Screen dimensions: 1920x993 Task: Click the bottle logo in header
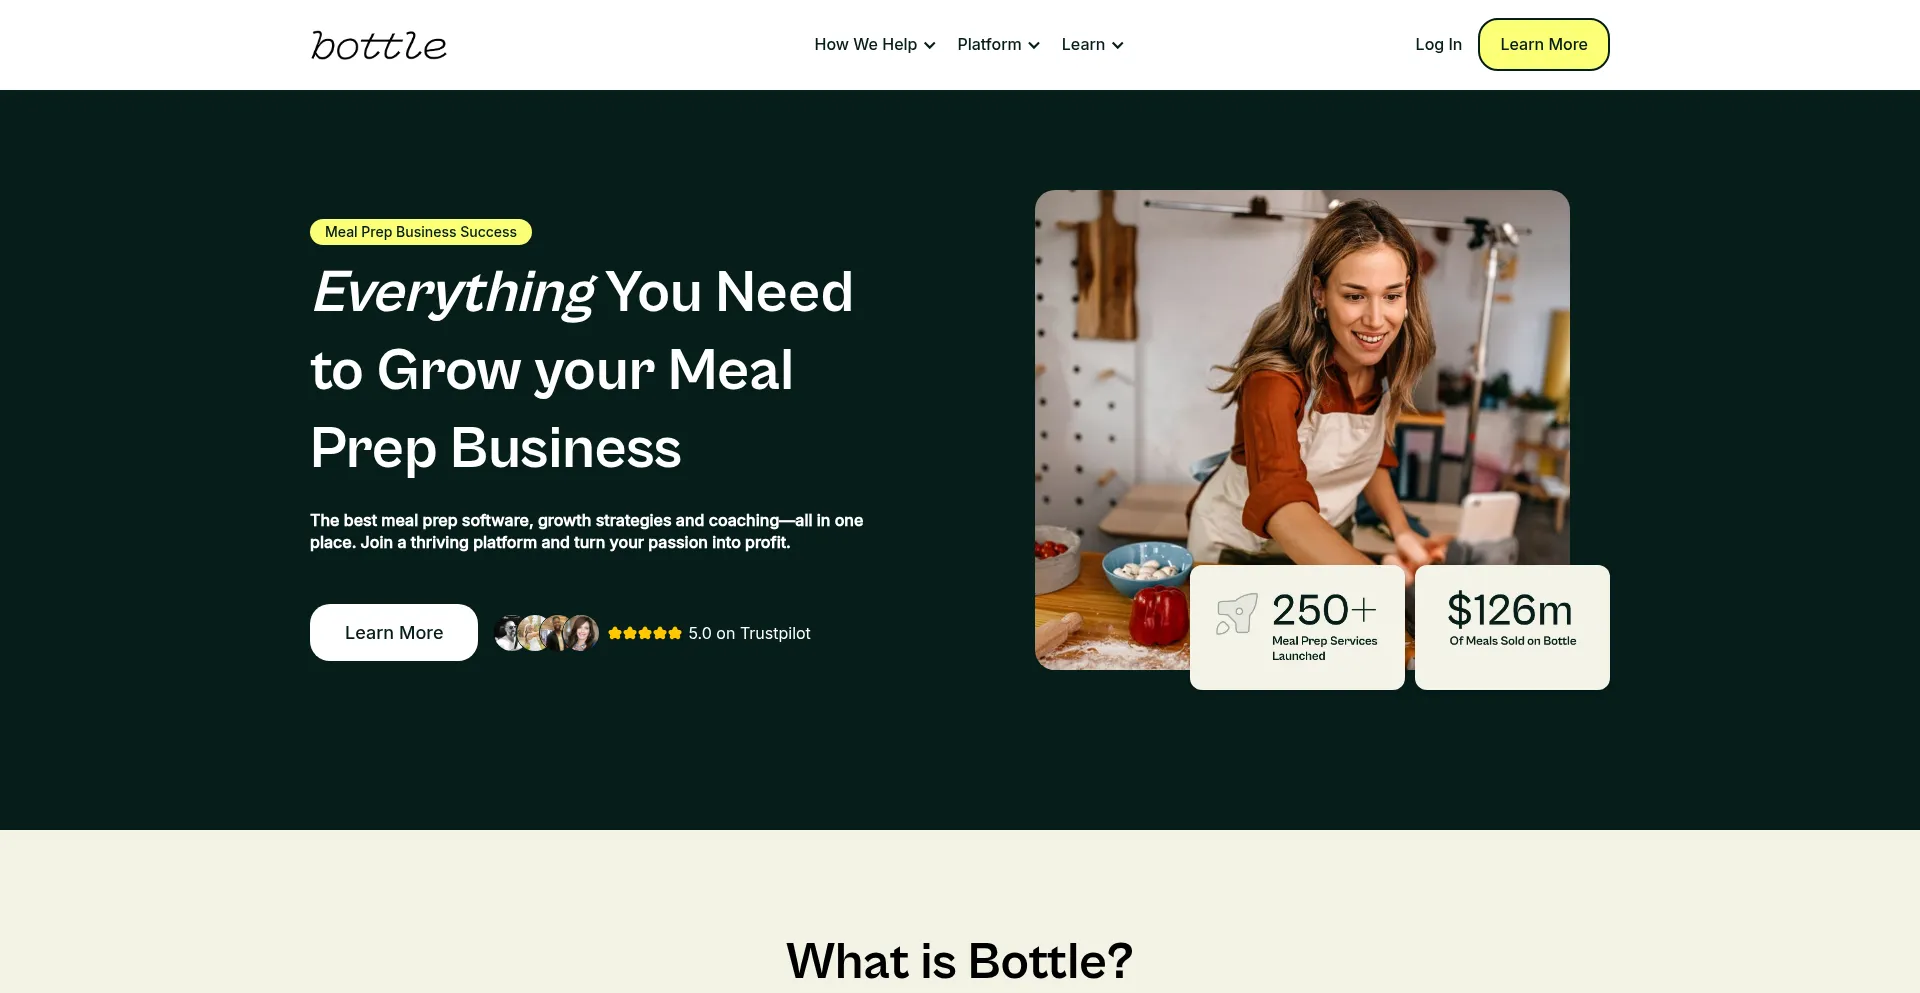tap(378, 45)
